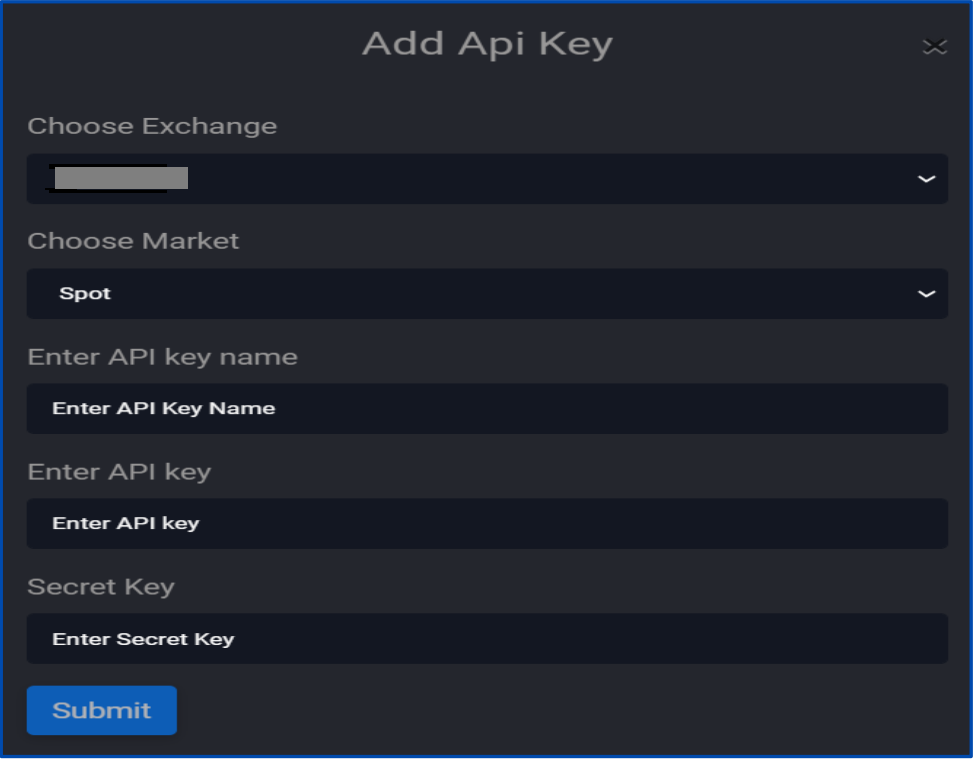The image size is (974, 760).
Task: Click the API Key Name input box
Action: pos(487,408)
